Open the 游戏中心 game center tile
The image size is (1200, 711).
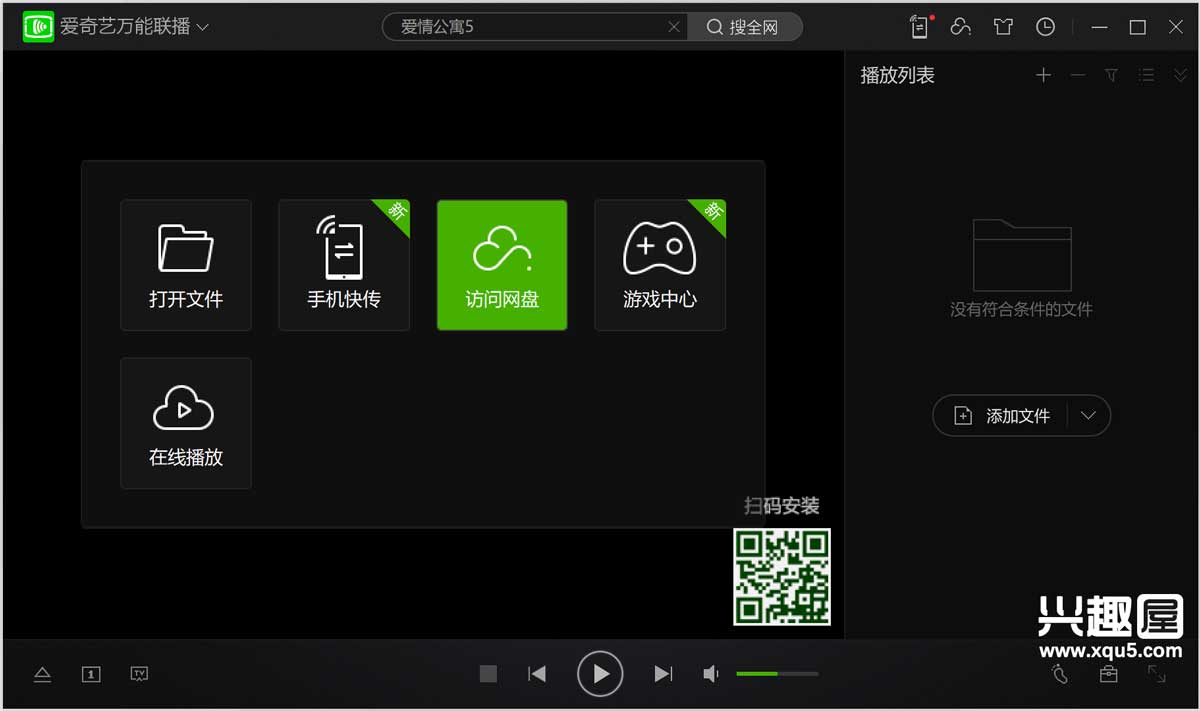click(660, 265)
